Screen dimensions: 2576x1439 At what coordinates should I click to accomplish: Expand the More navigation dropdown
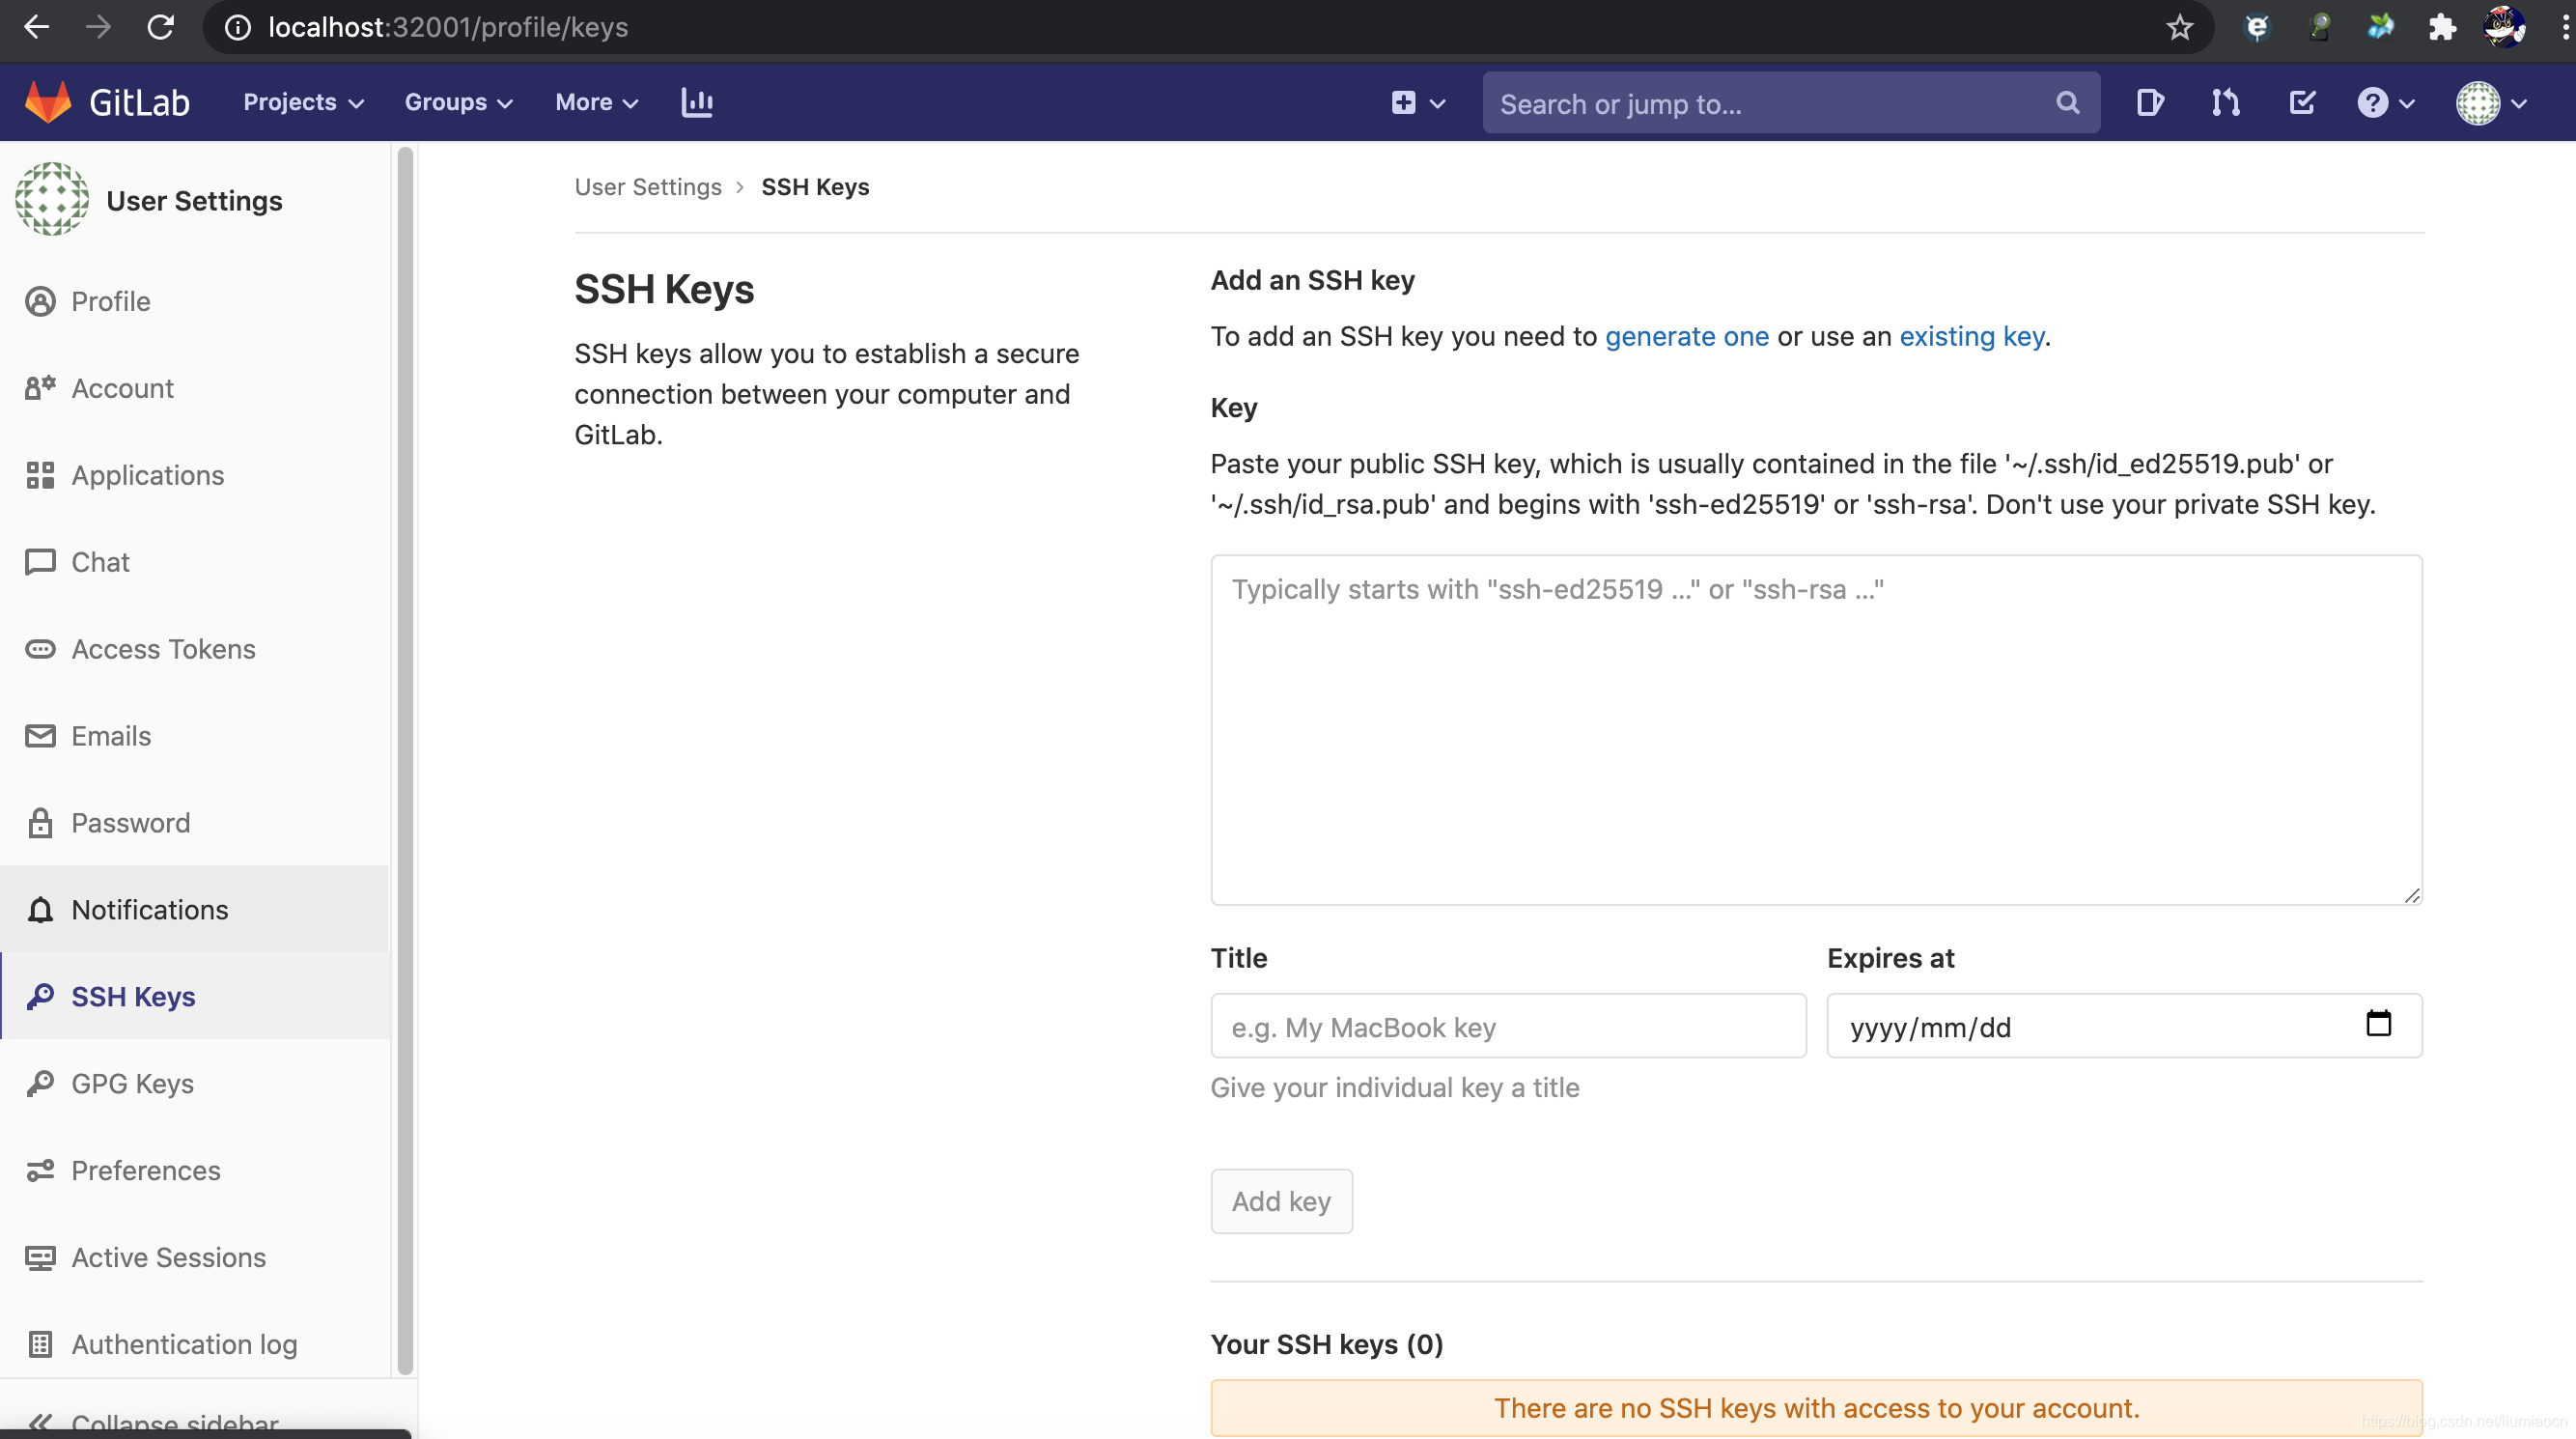(x=597, y=102)
